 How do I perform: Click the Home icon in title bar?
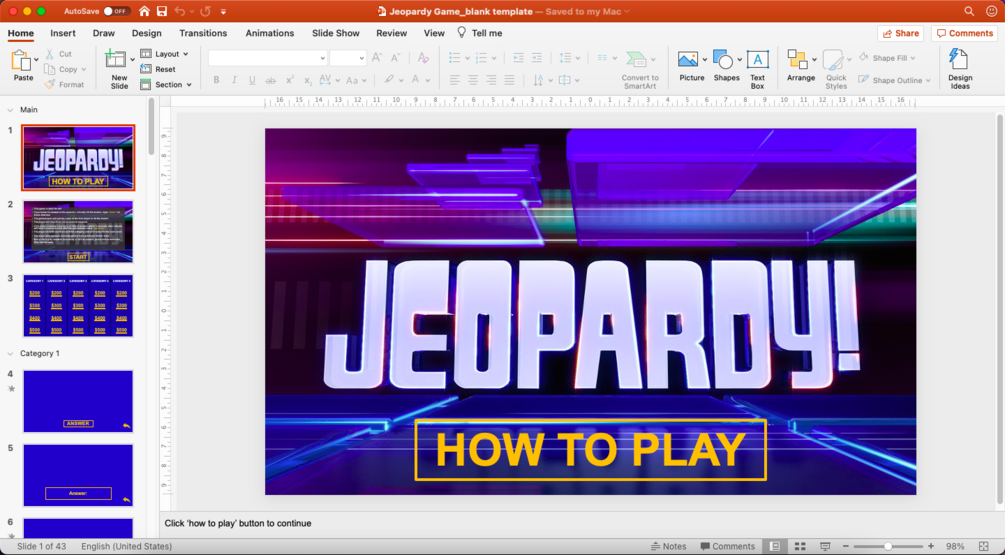(x=144, y=11)
